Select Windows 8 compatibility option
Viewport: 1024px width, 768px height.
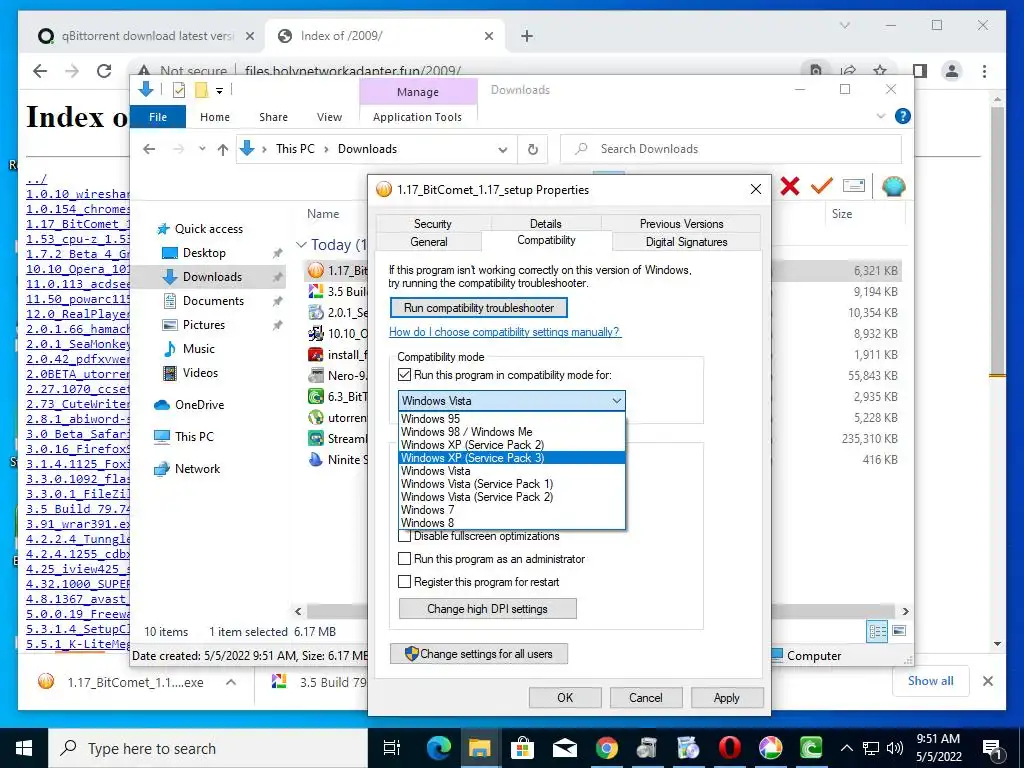tap(511, 522)
